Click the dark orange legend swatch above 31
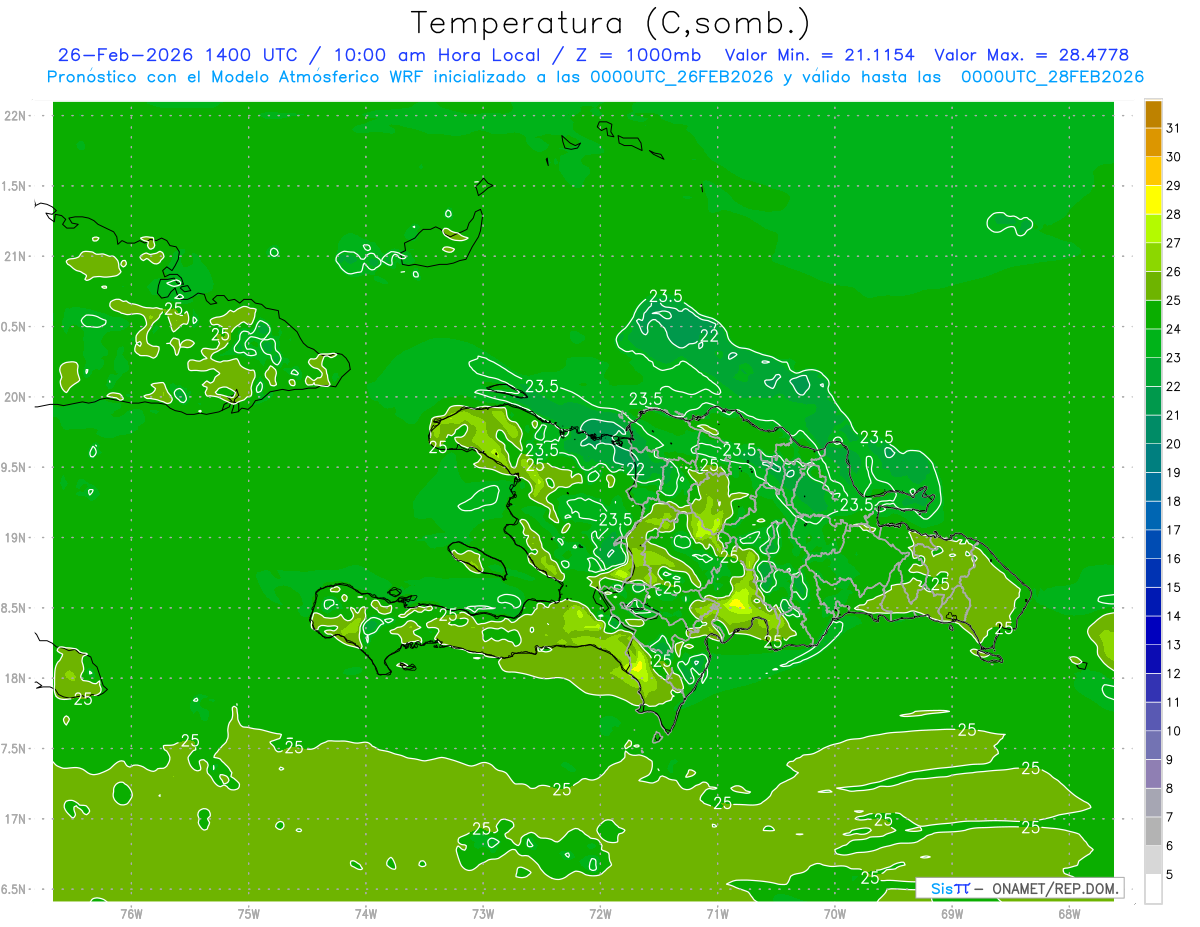Screen dimensions: 1200x927 pyautogui.click(x=1153, y=114)
